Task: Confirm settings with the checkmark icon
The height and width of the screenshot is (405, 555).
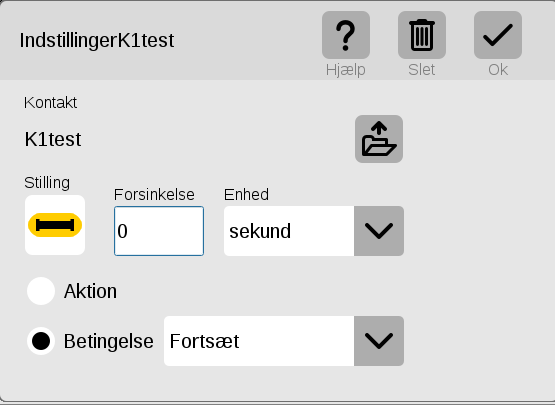Action: (x=498, y=35)
